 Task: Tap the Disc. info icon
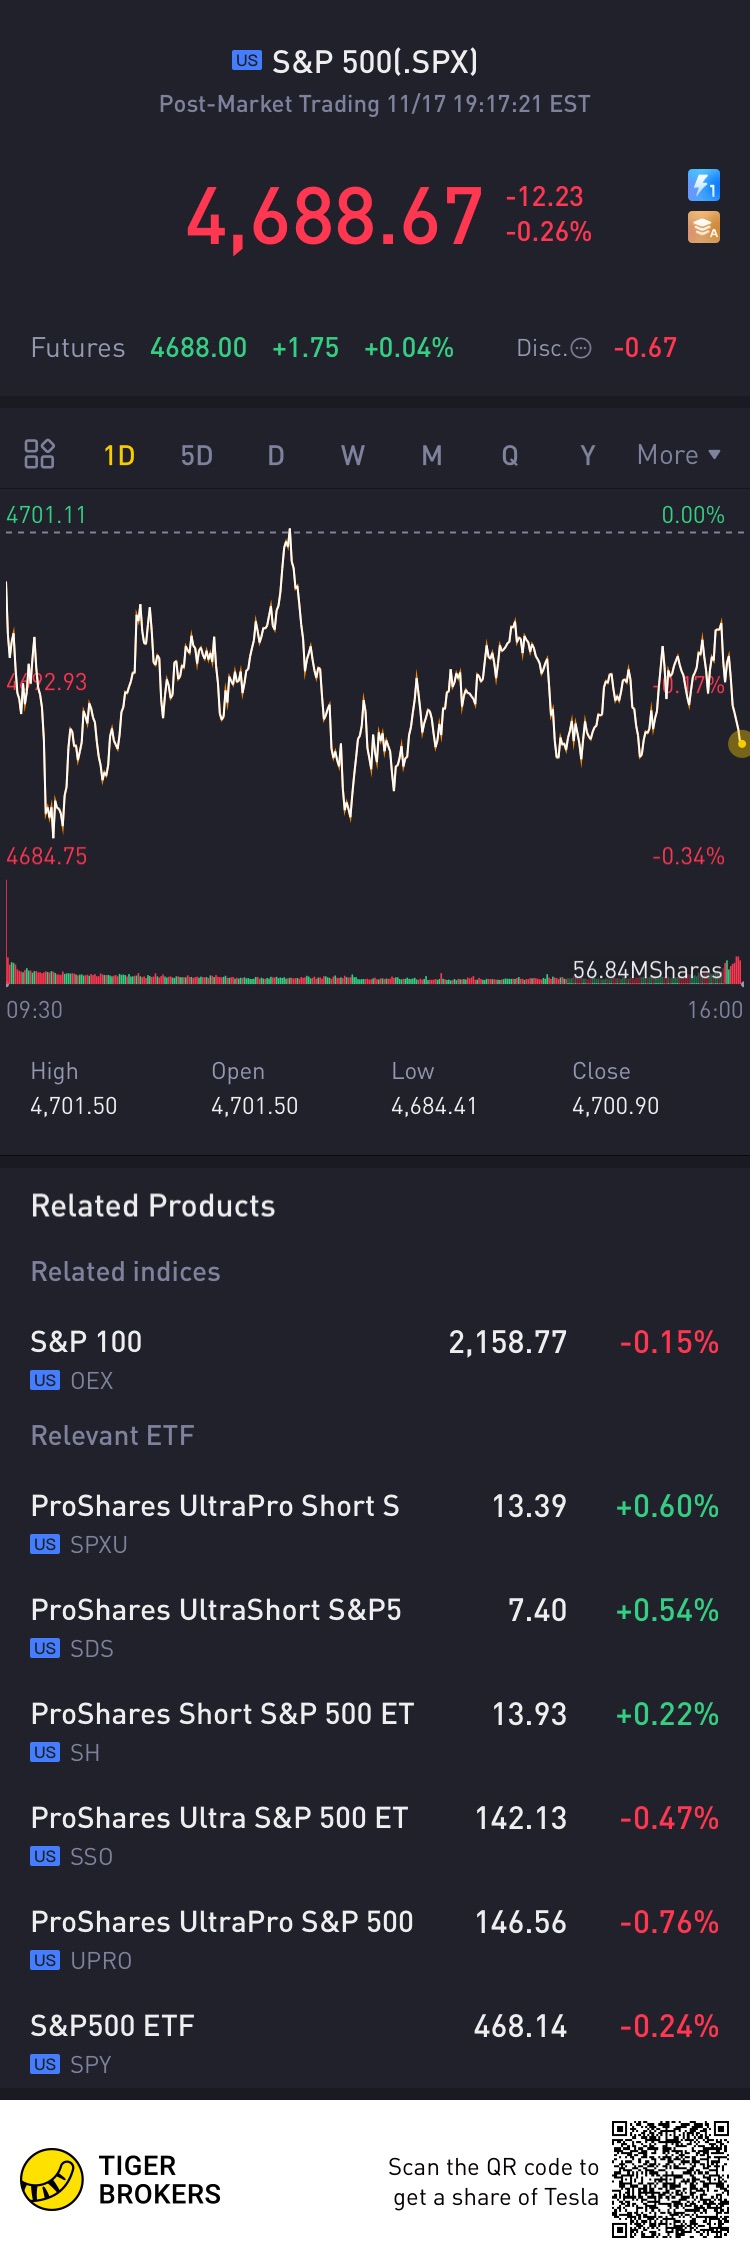581,348
